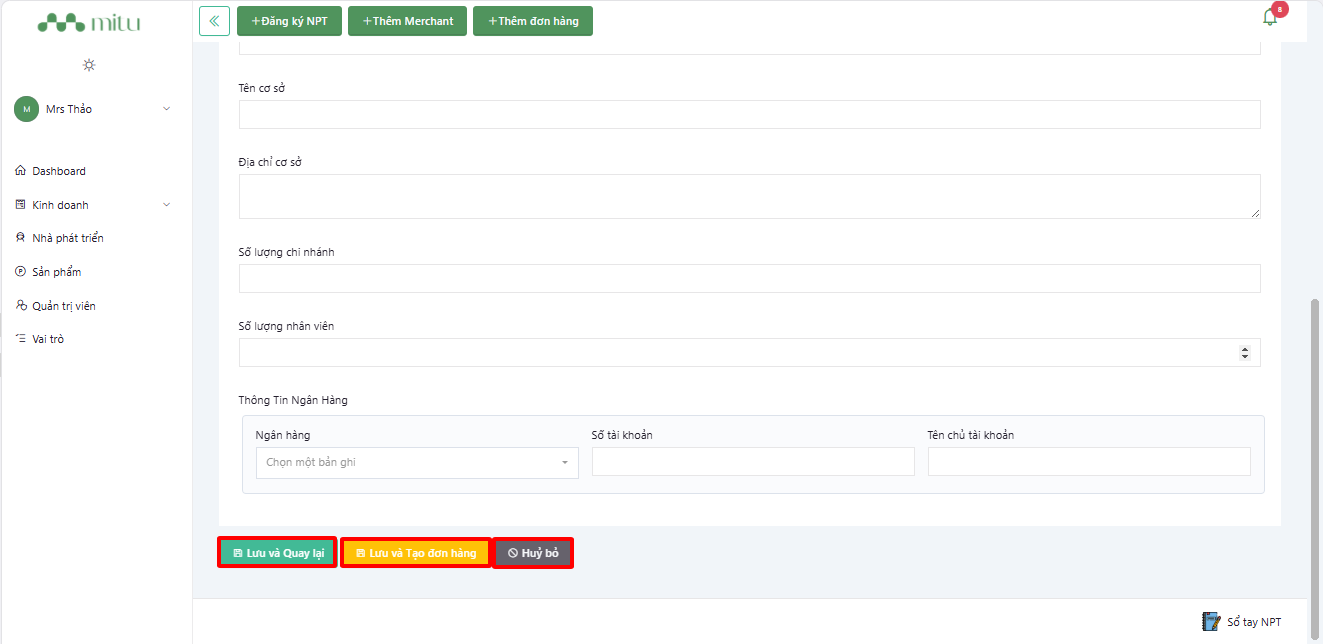
Task: Click Lưu và Quay lại button
Action: point(277,553)
